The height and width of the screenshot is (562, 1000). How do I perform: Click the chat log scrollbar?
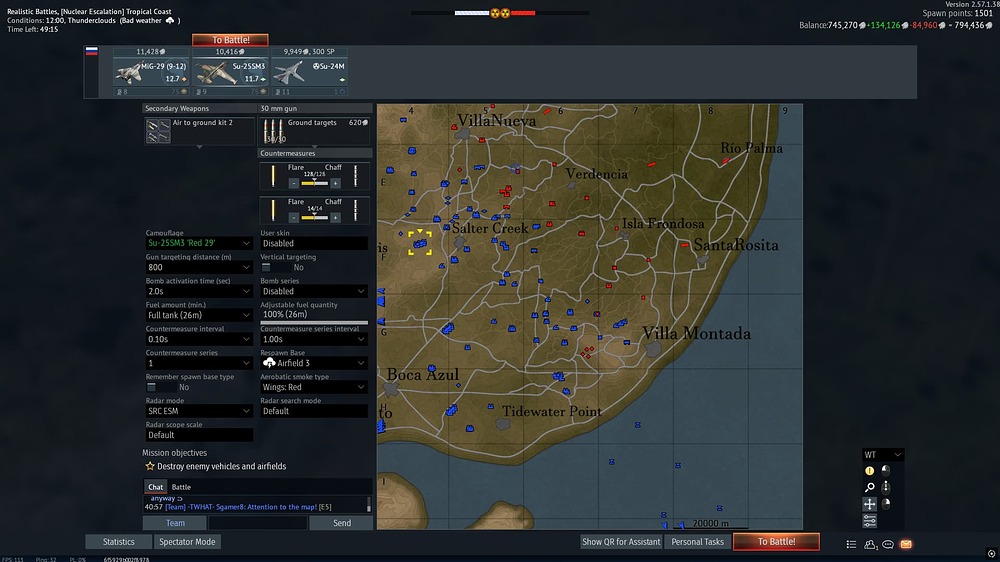point(369,504)
